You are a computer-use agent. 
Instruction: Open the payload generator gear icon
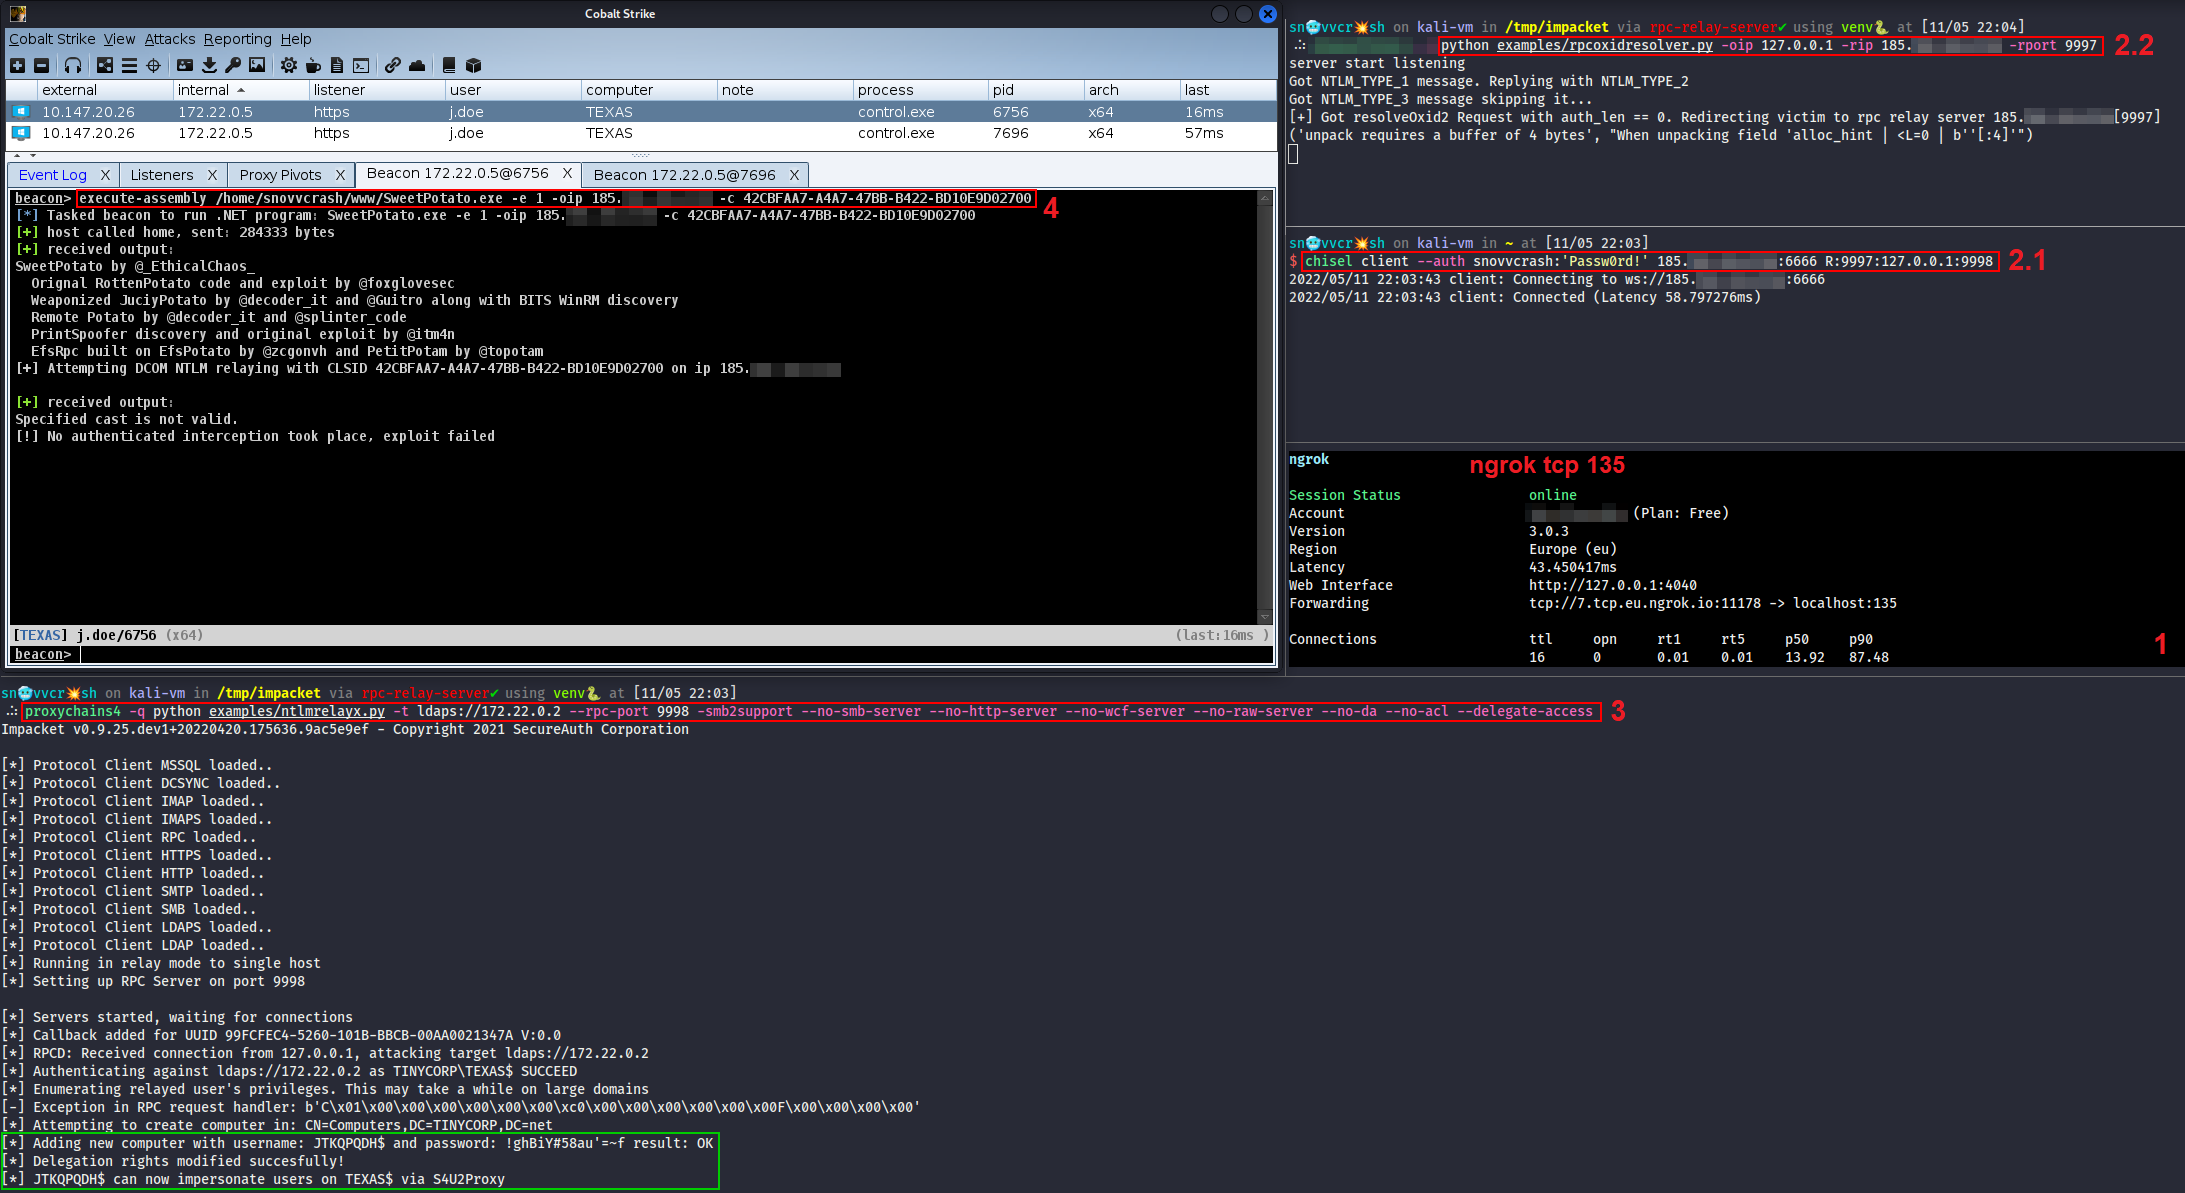tap(289, 66)
